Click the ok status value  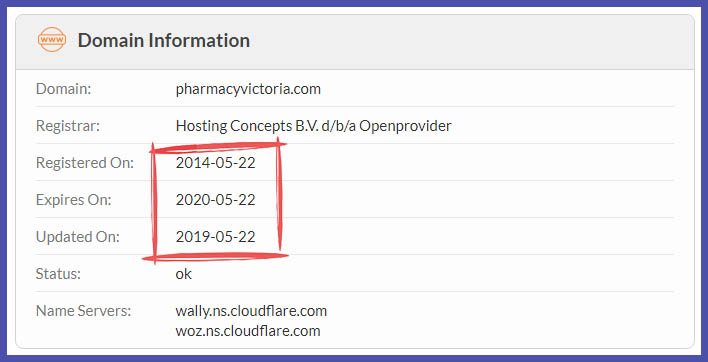tap(184, 274)
